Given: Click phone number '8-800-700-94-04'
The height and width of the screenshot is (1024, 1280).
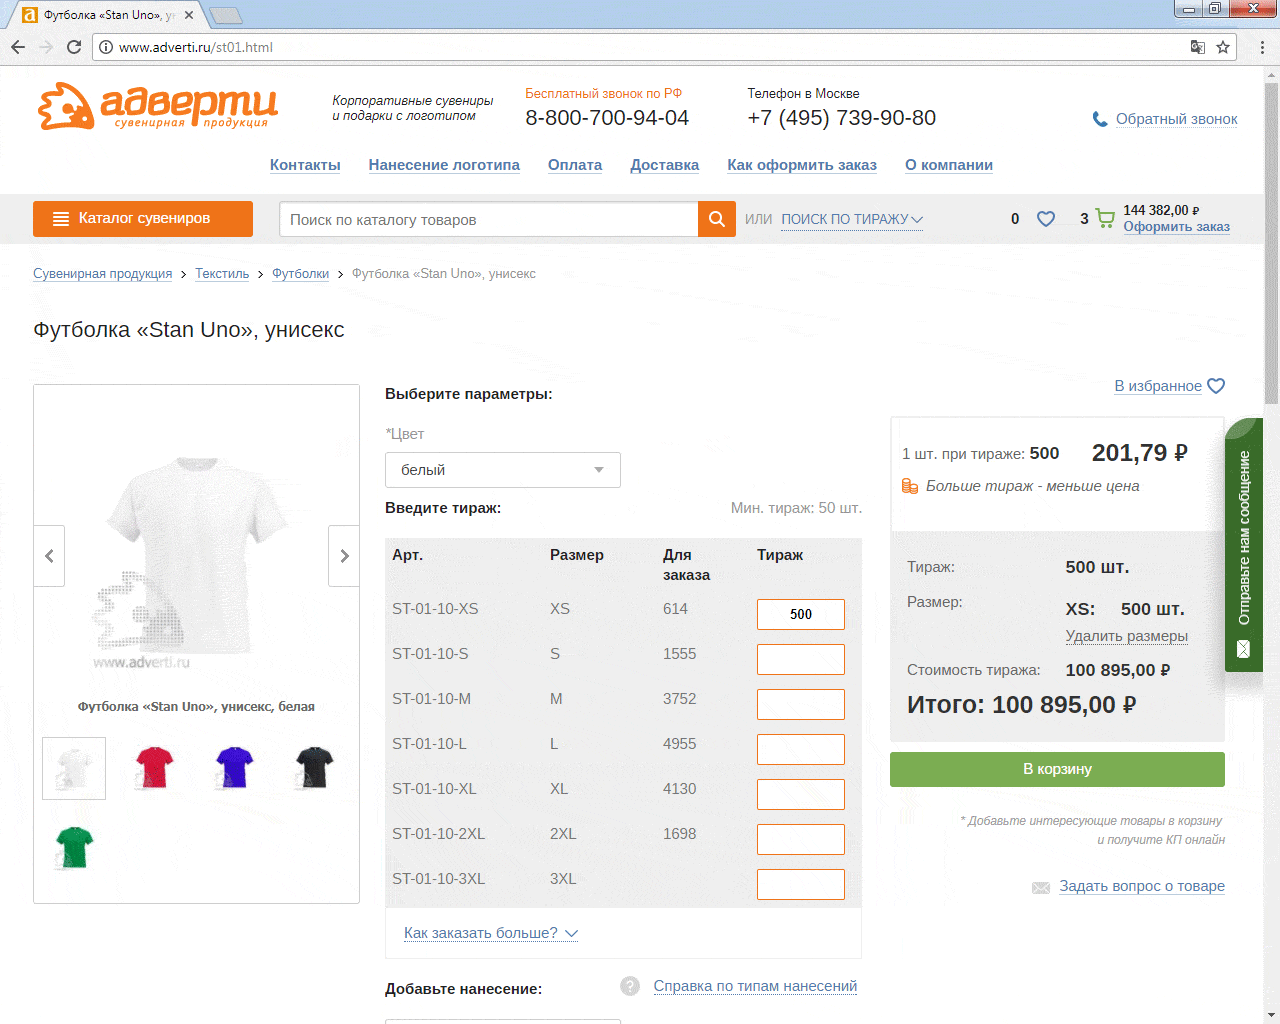Looking at the screenshot, I should tap(607, 118).
